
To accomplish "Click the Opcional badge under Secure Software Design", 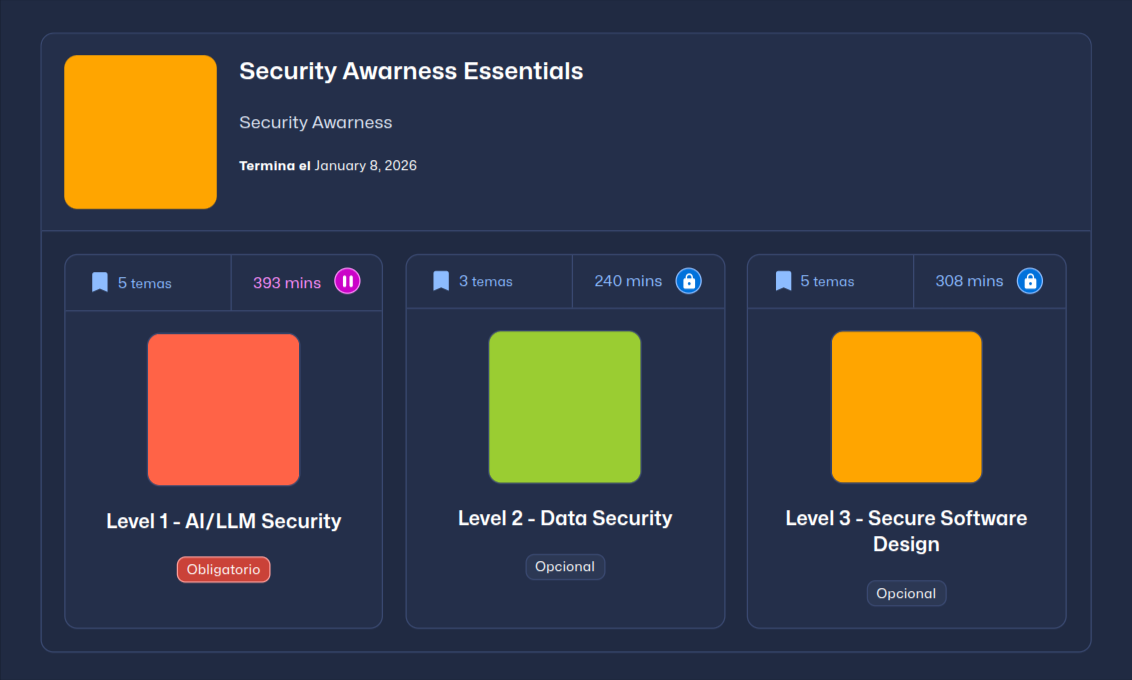I will point(906,594).
